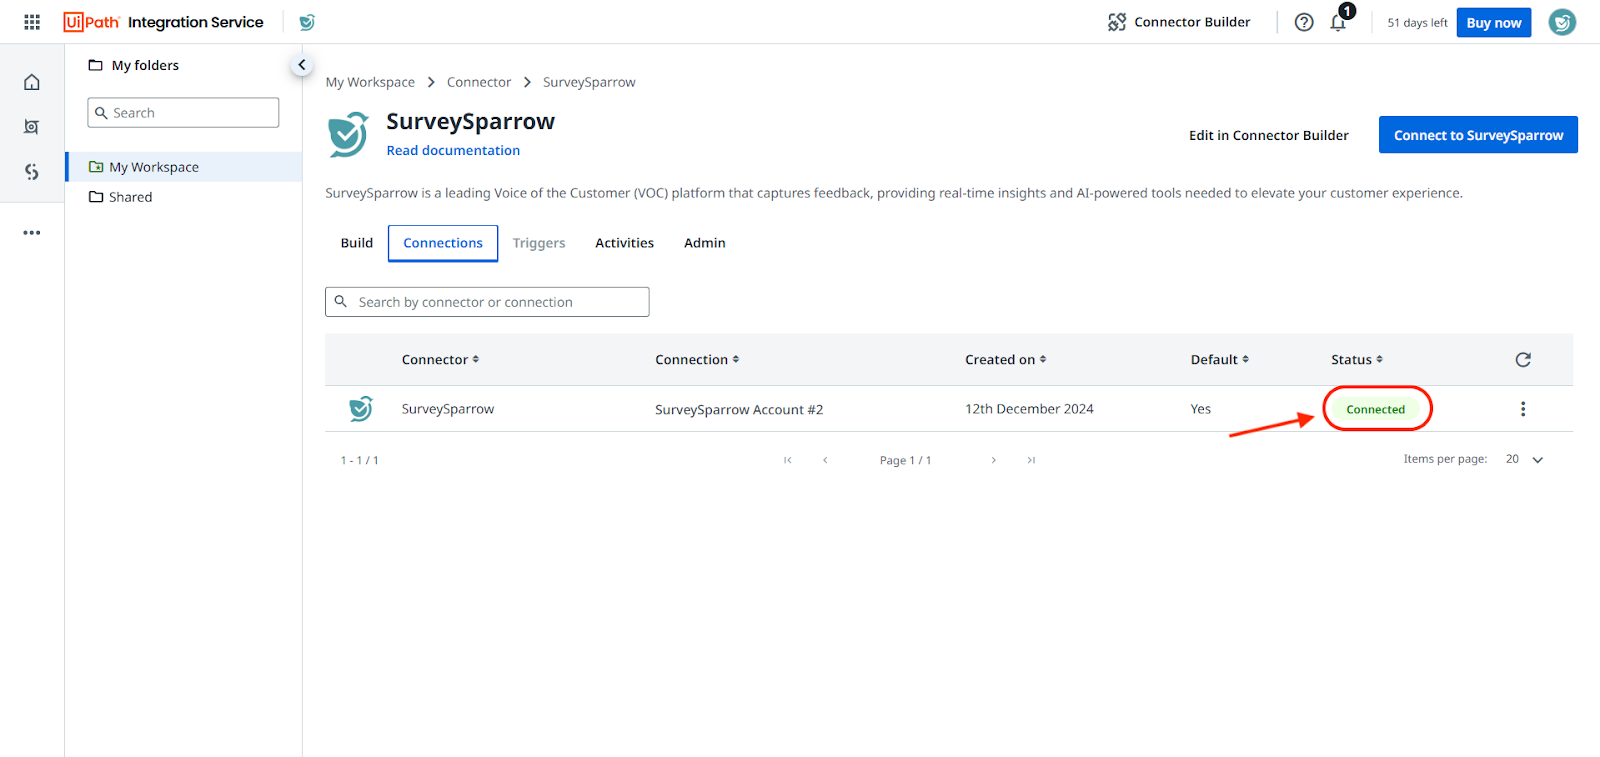Click the Home icon in left rail
Viewport: 1600px width, 757px height.
(x=32, y=82)
